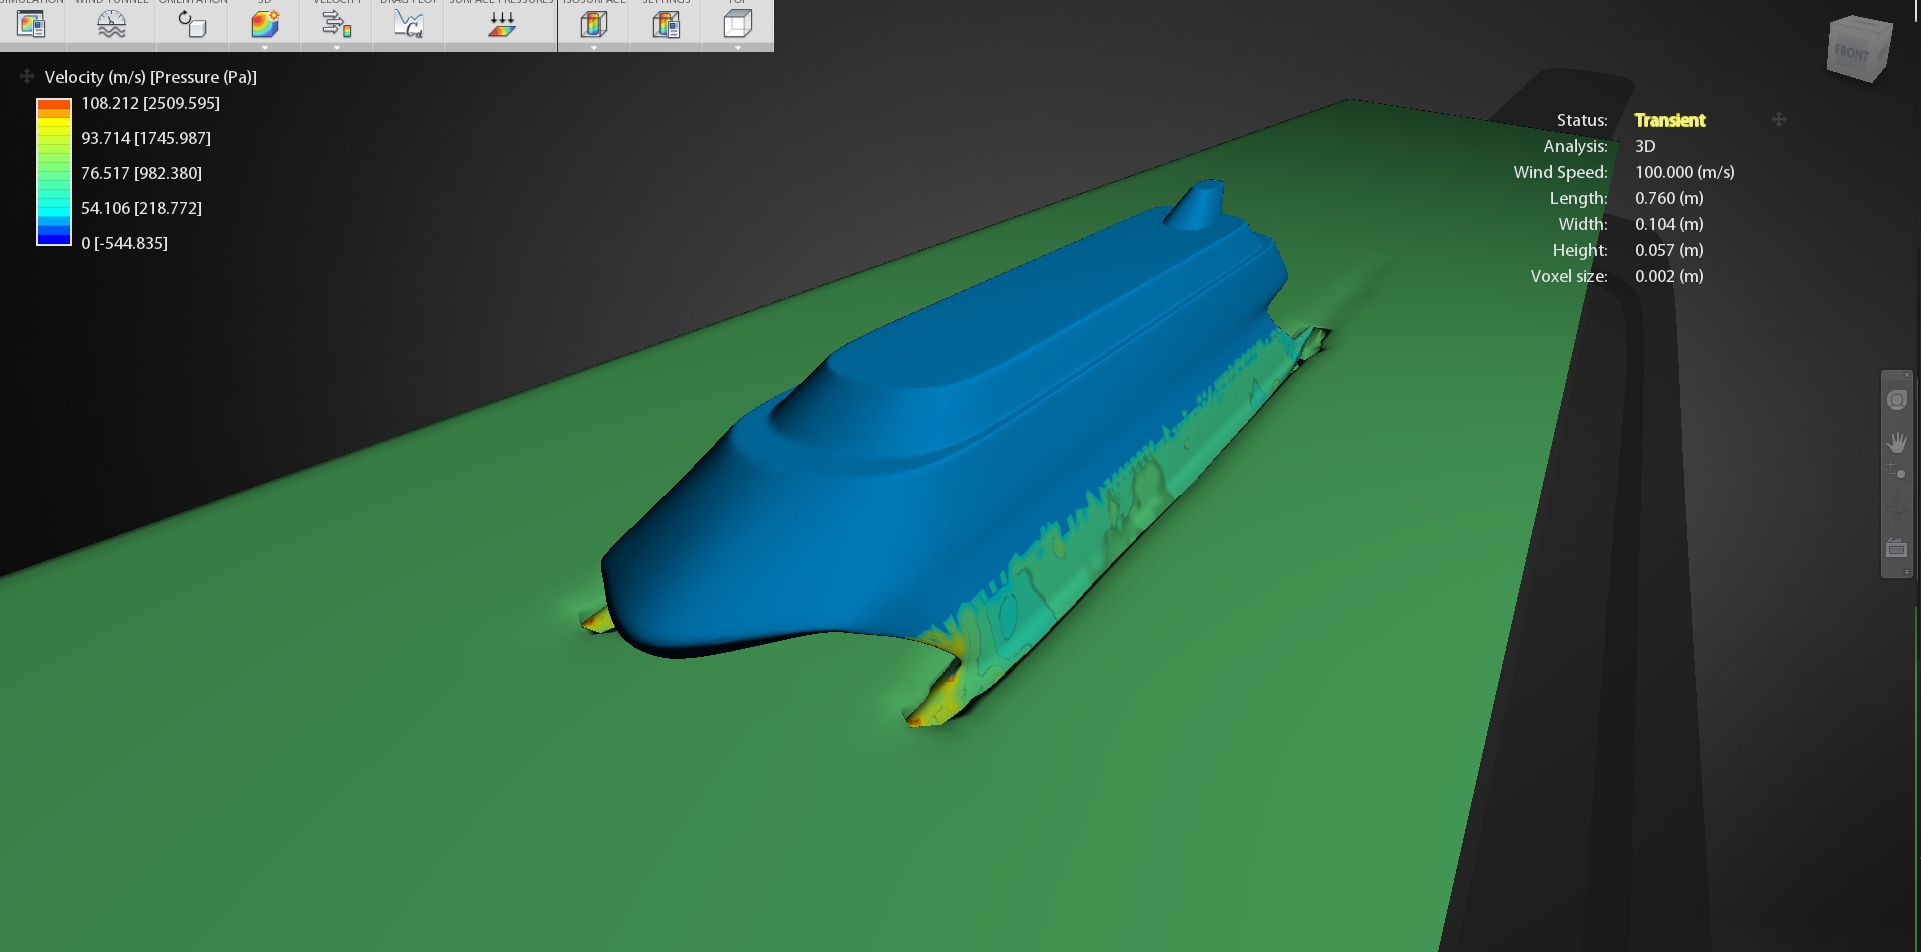The height and width of the screenshot is (952, 1921).
Task: Click the Length value '0.760 (m)'
Action: click(x=1669, y=198)
